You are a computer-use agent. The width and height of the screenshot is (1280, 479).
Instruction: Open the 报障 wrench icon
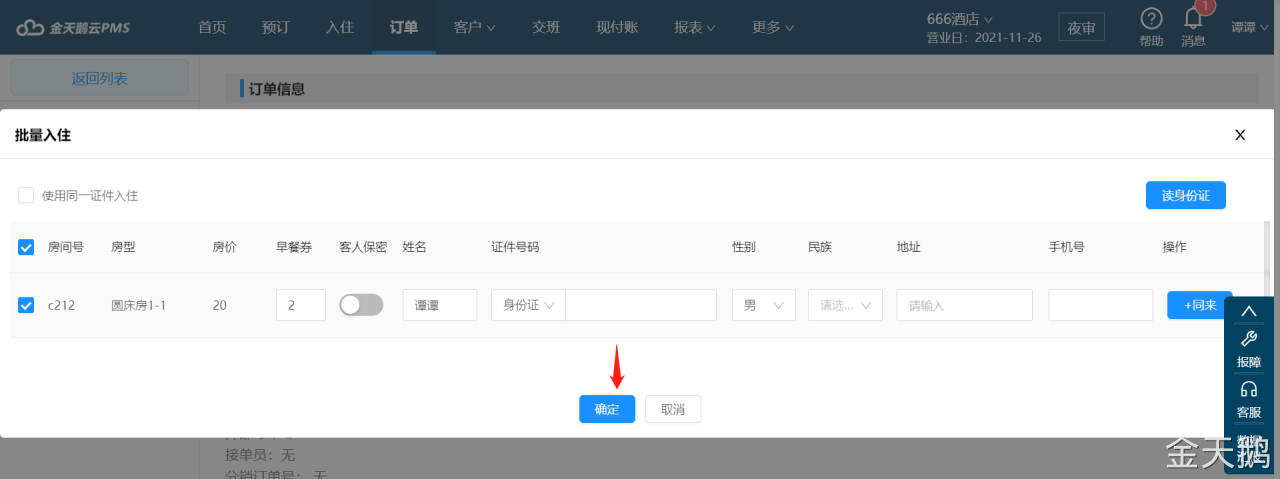[1248, 340]
